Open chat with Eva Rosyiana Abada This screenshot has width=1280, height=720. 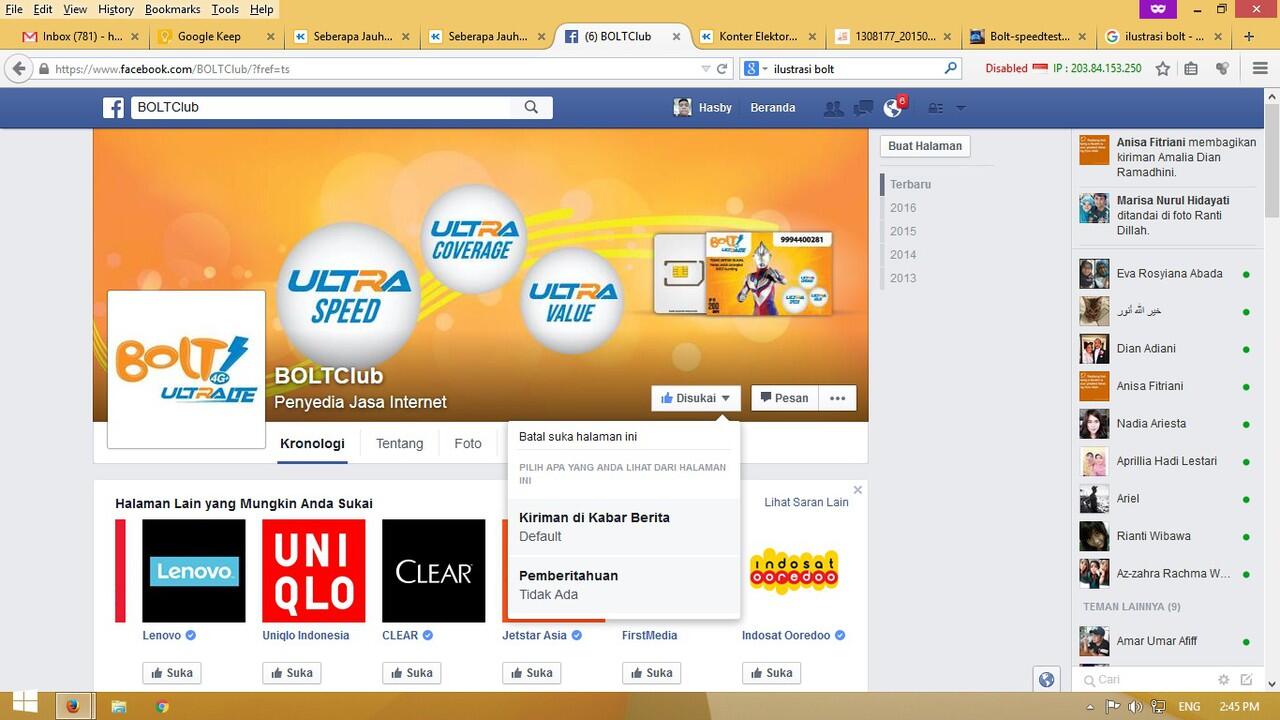(1165, 274)
